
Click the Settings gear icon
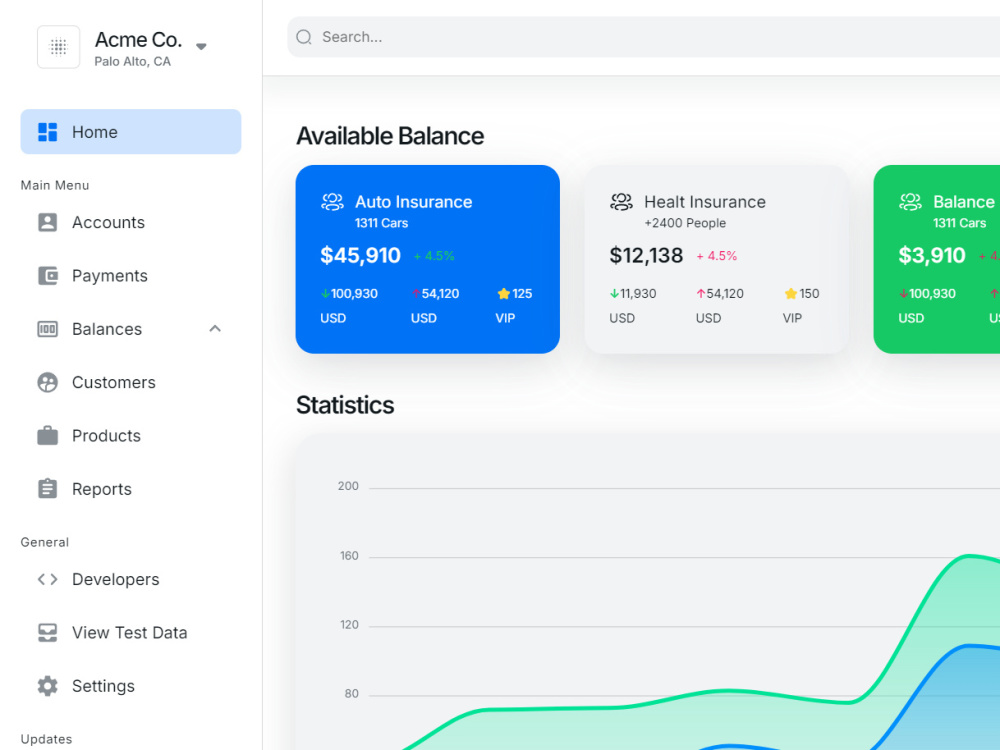(48, 686)
